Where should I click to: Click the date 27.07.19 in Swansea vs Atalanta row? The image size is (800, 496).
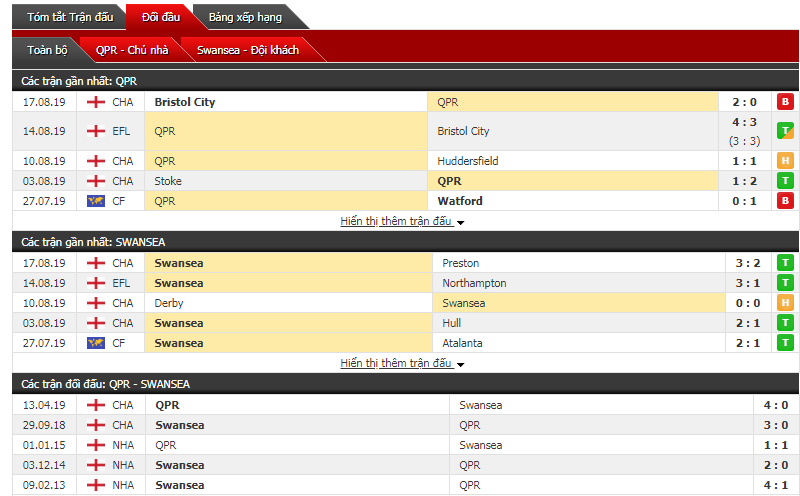(x=44, y=343)
